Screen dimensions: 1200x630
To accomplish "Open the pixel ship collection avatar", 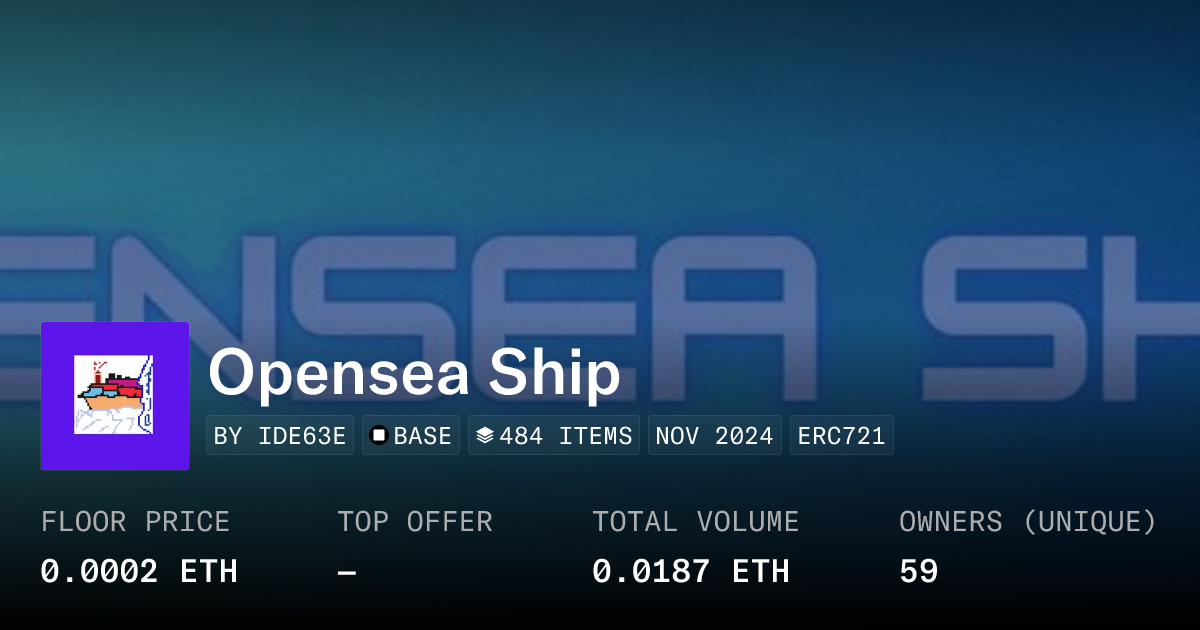I will point(114,395).
